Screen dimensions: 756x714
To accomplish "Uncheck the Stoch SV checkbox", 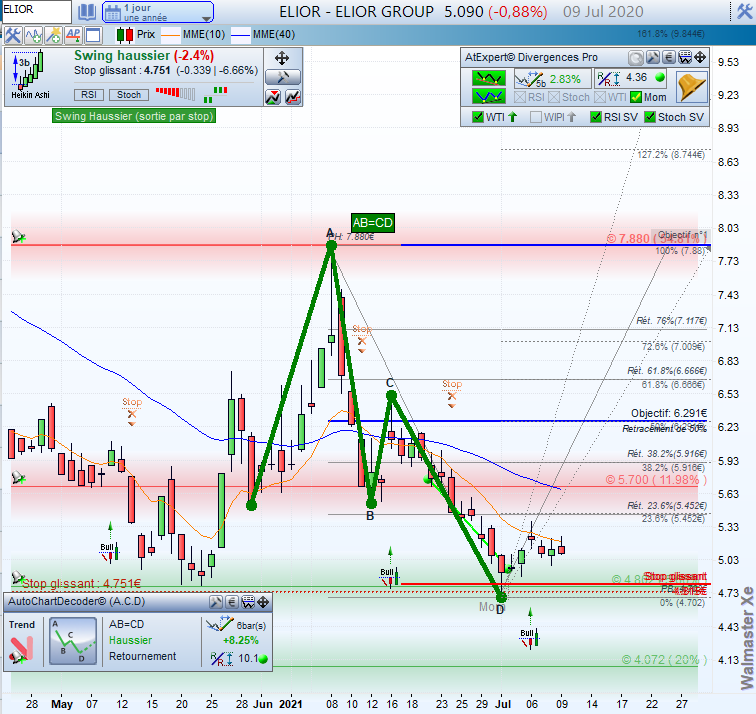I will [650, 117].
